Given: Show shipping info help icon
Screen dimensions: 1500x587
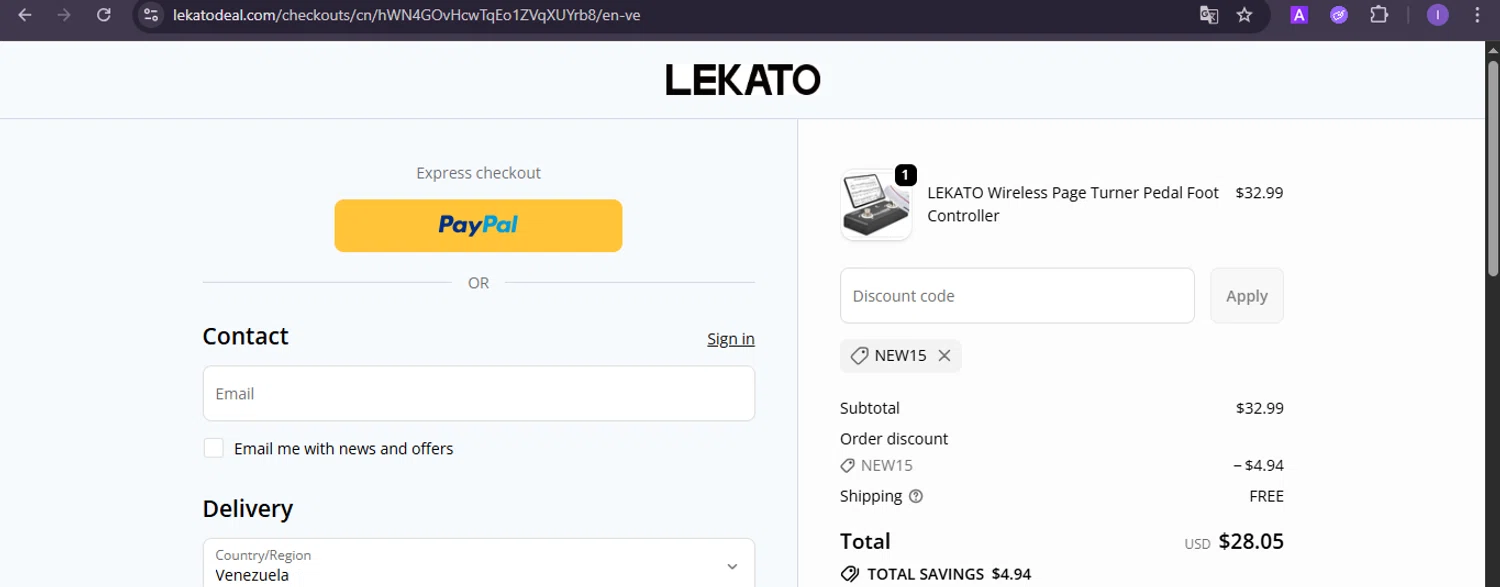Looking at the screenshot, I should [916, 496].
